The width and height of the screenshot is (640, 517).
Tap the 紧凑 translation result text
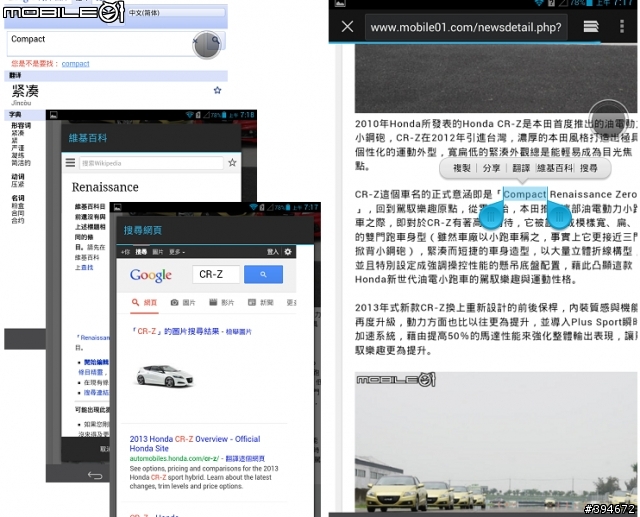[x=25, y=91]
